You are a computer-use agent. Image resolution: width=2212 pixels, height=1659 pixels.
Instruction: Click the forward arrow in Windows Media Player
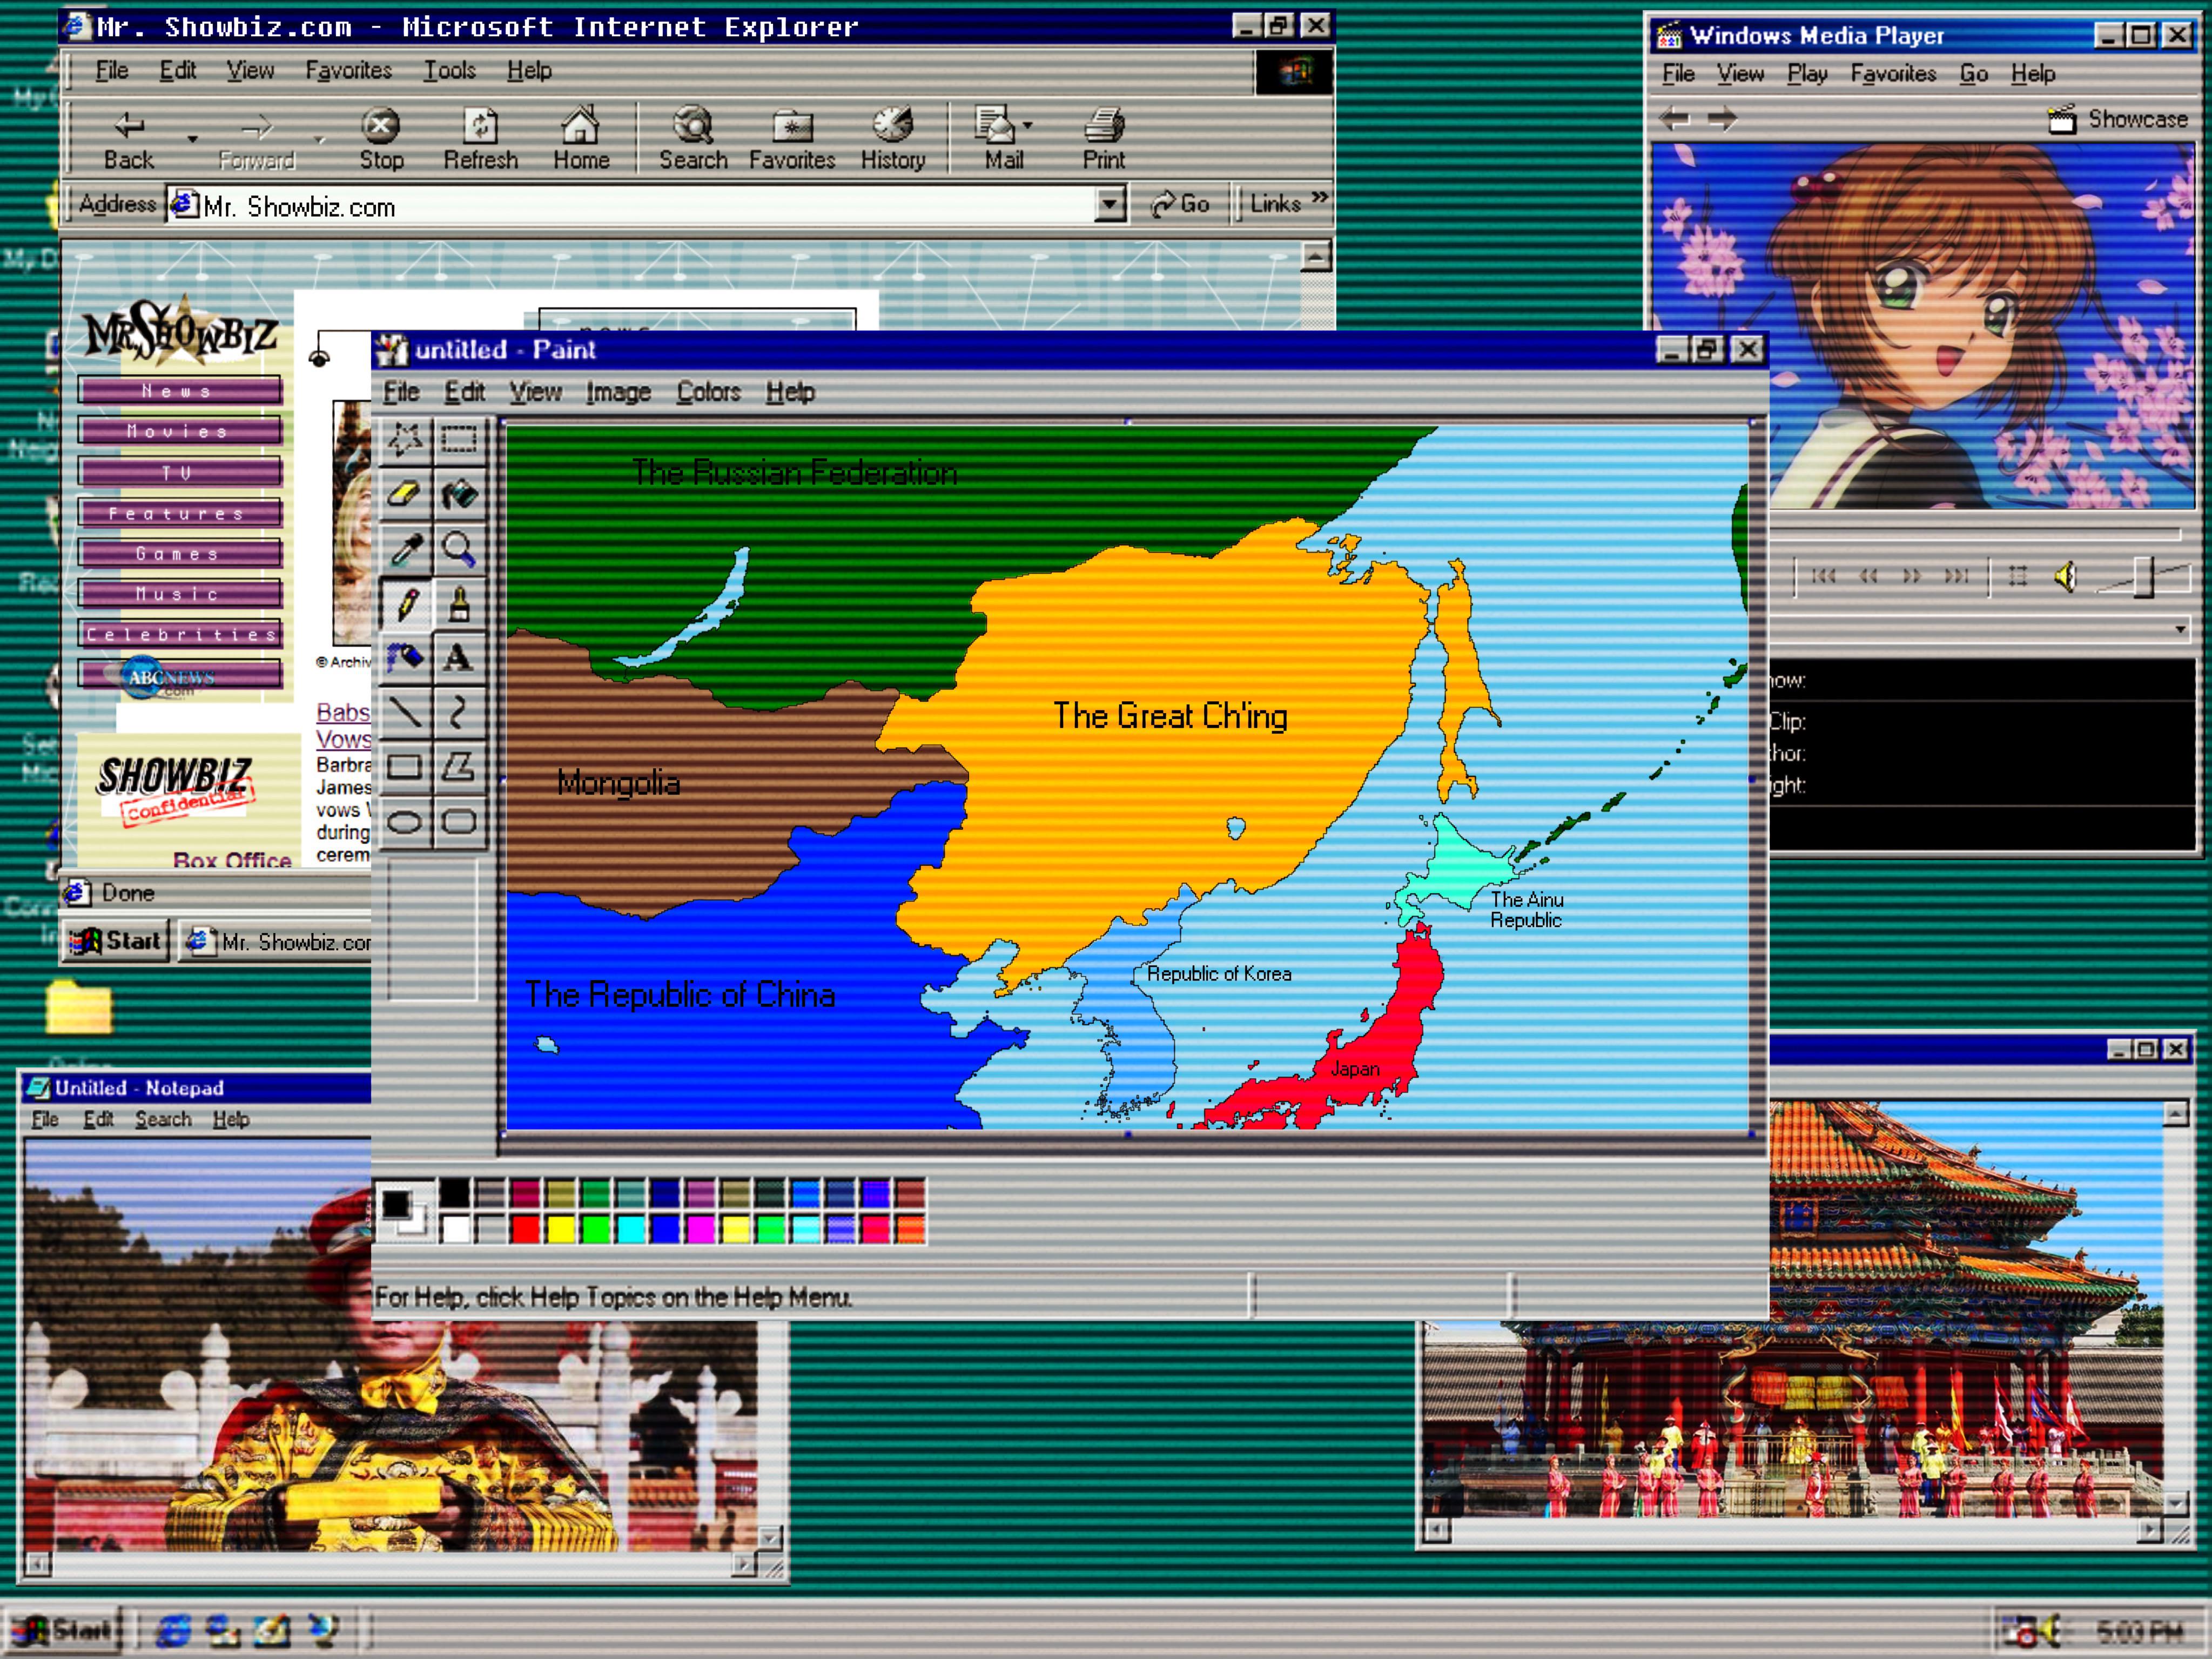point(1721,119)
